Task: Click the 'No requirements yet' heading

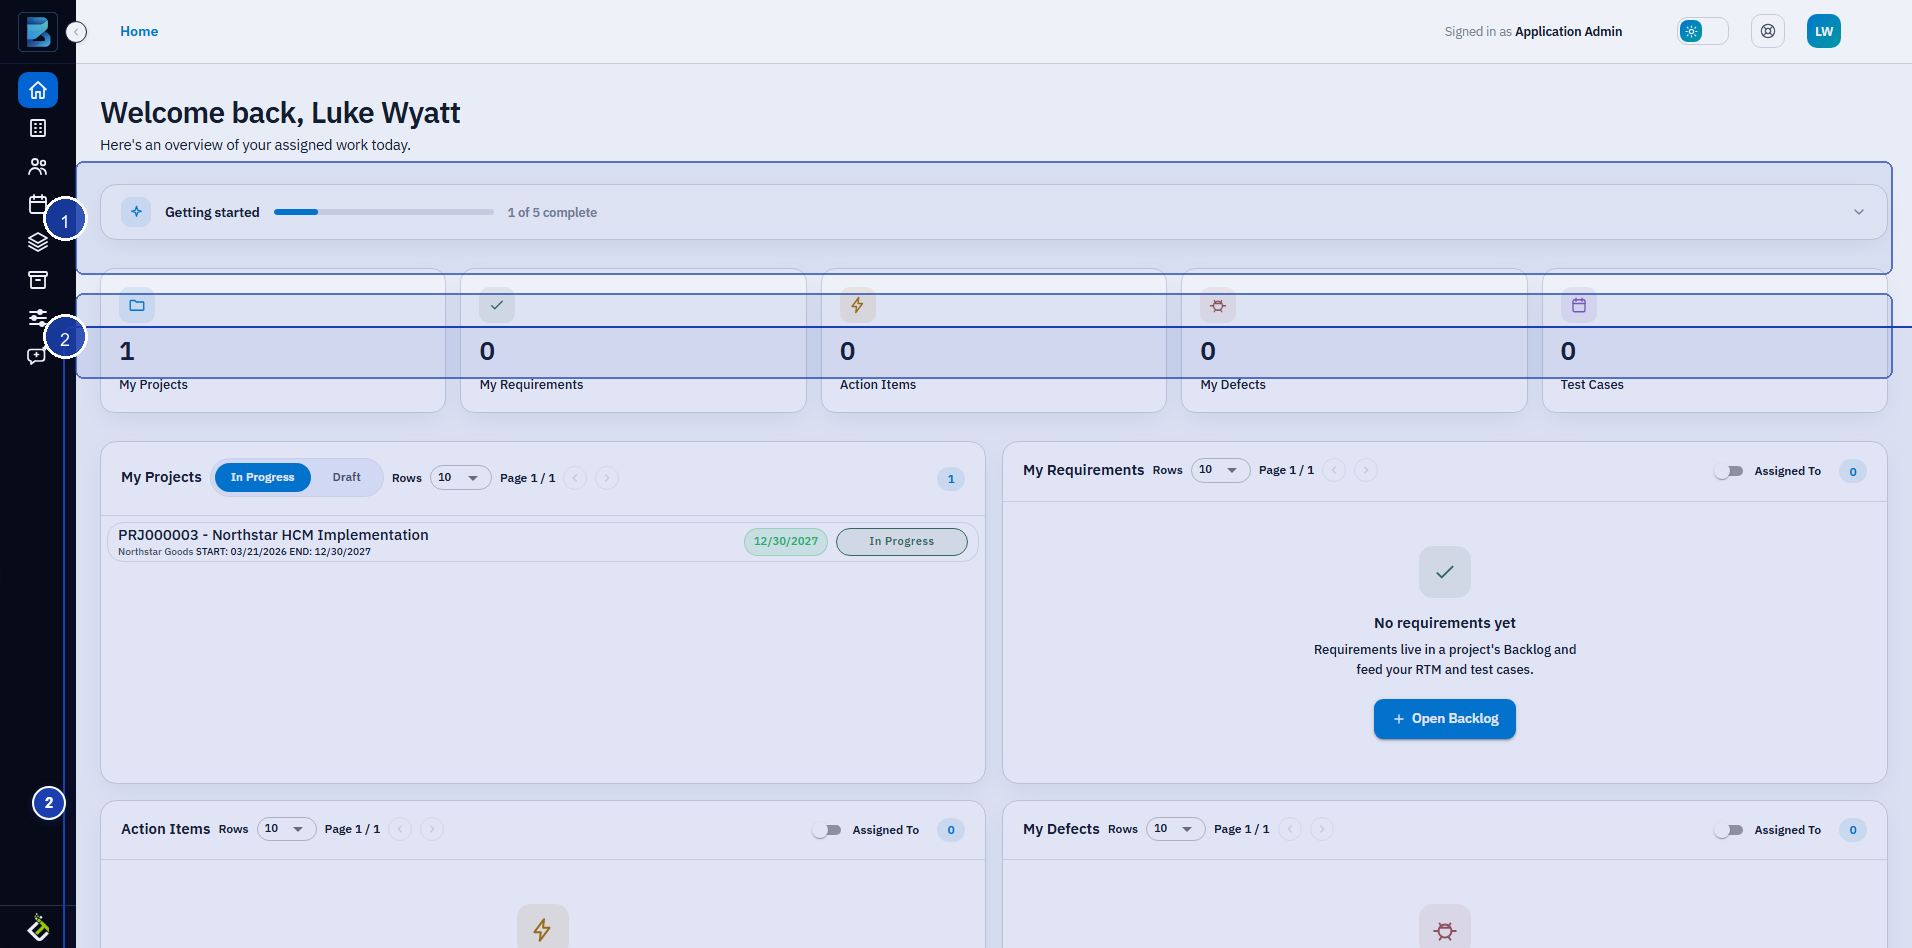Action: (1445, 623)
